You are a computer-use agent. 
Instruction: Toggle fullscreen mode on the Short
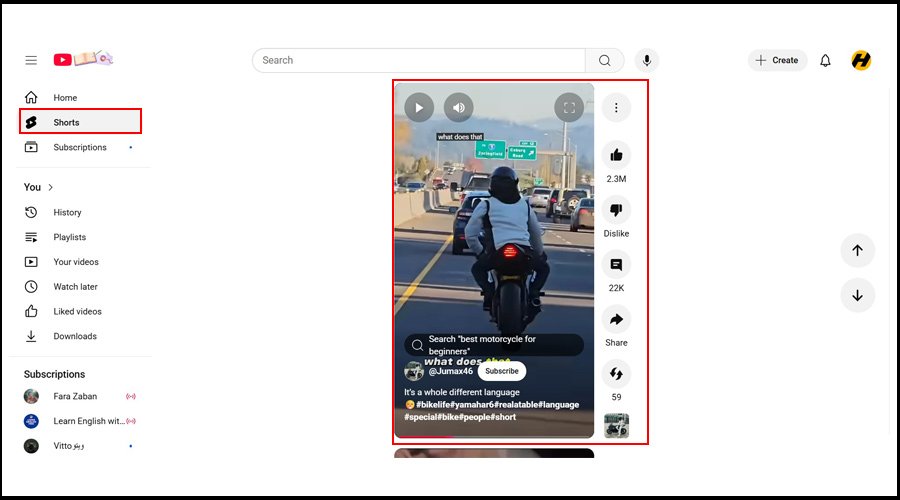(568, 107)
